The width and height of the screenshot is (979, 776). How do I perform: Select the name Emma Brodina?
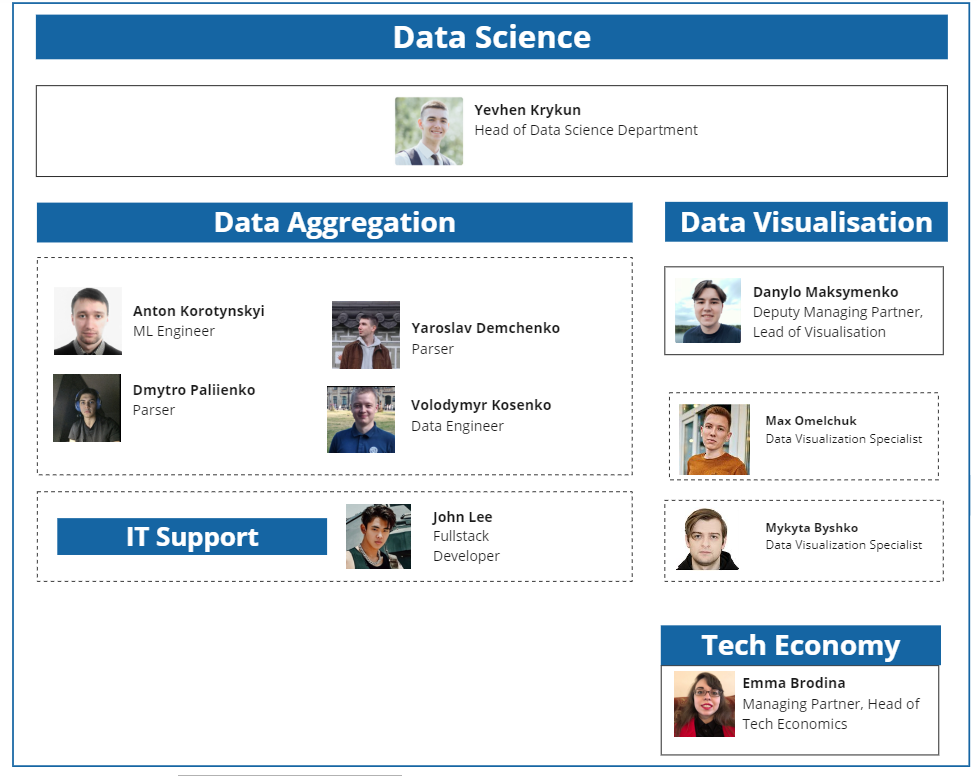793,683
